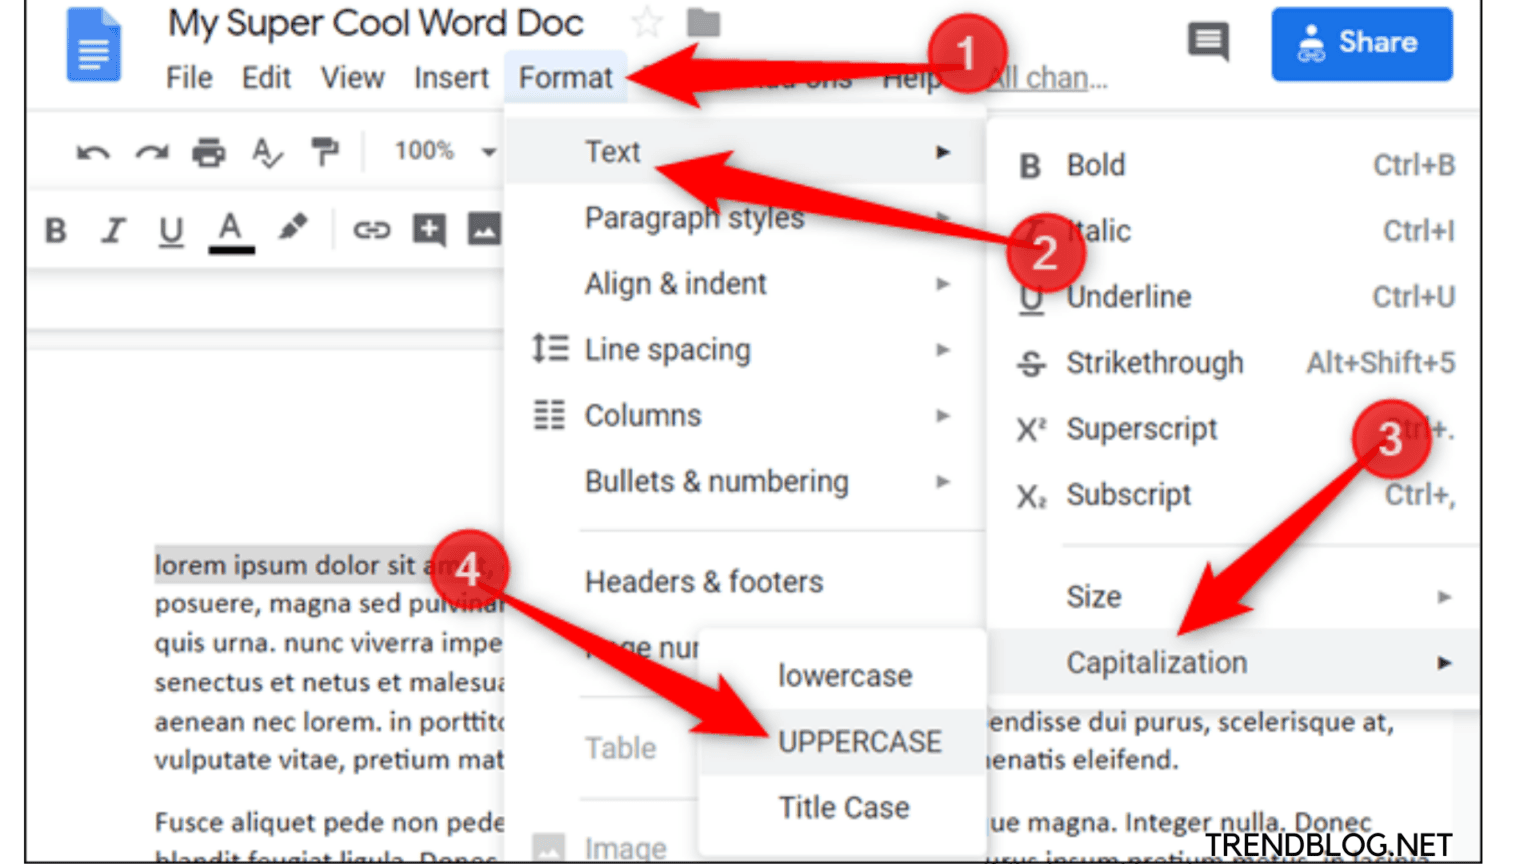Click the Google Docs home icon

(93, 45)
